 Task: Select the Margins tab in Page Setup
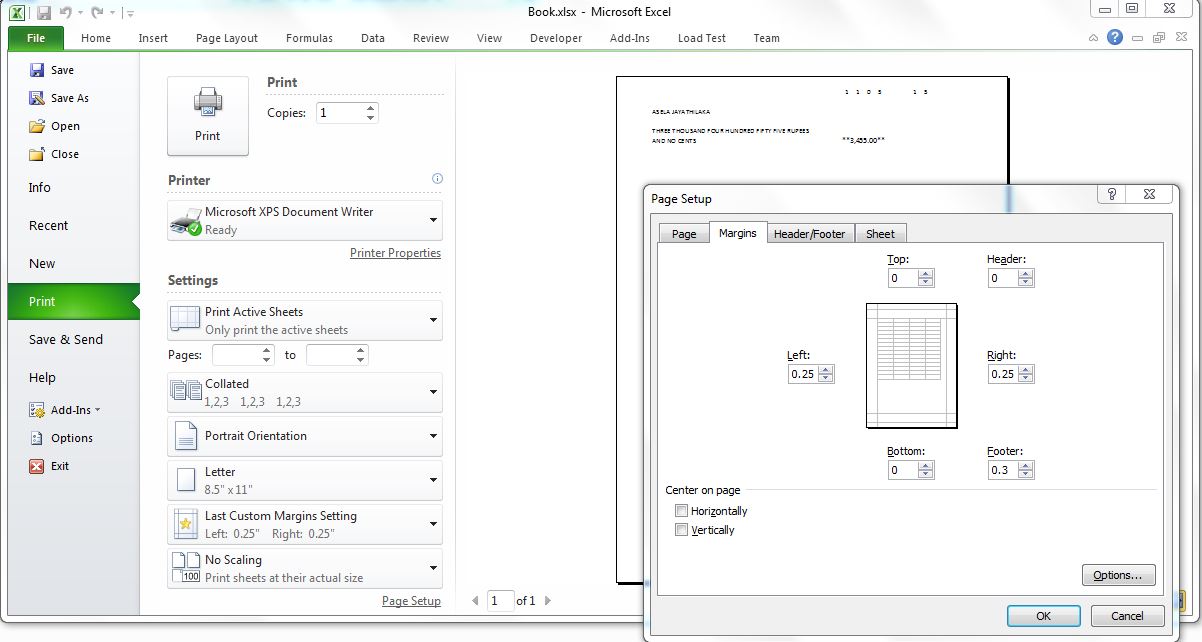[x=738, y=232]
